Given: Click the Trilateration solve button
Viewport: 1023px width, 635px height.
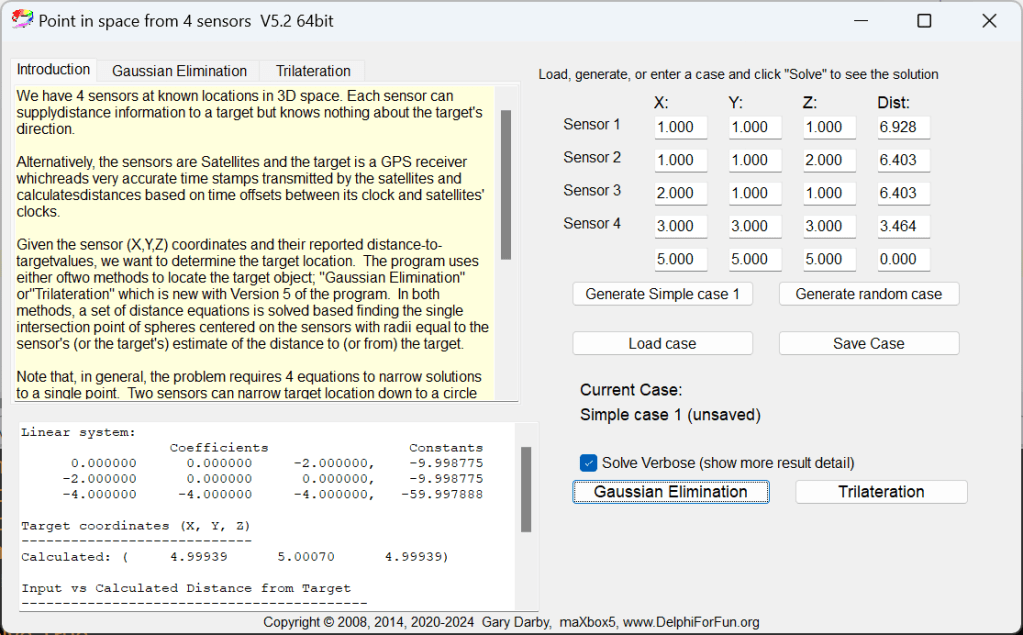Looking at the screenshot, I should click(881, 492).
